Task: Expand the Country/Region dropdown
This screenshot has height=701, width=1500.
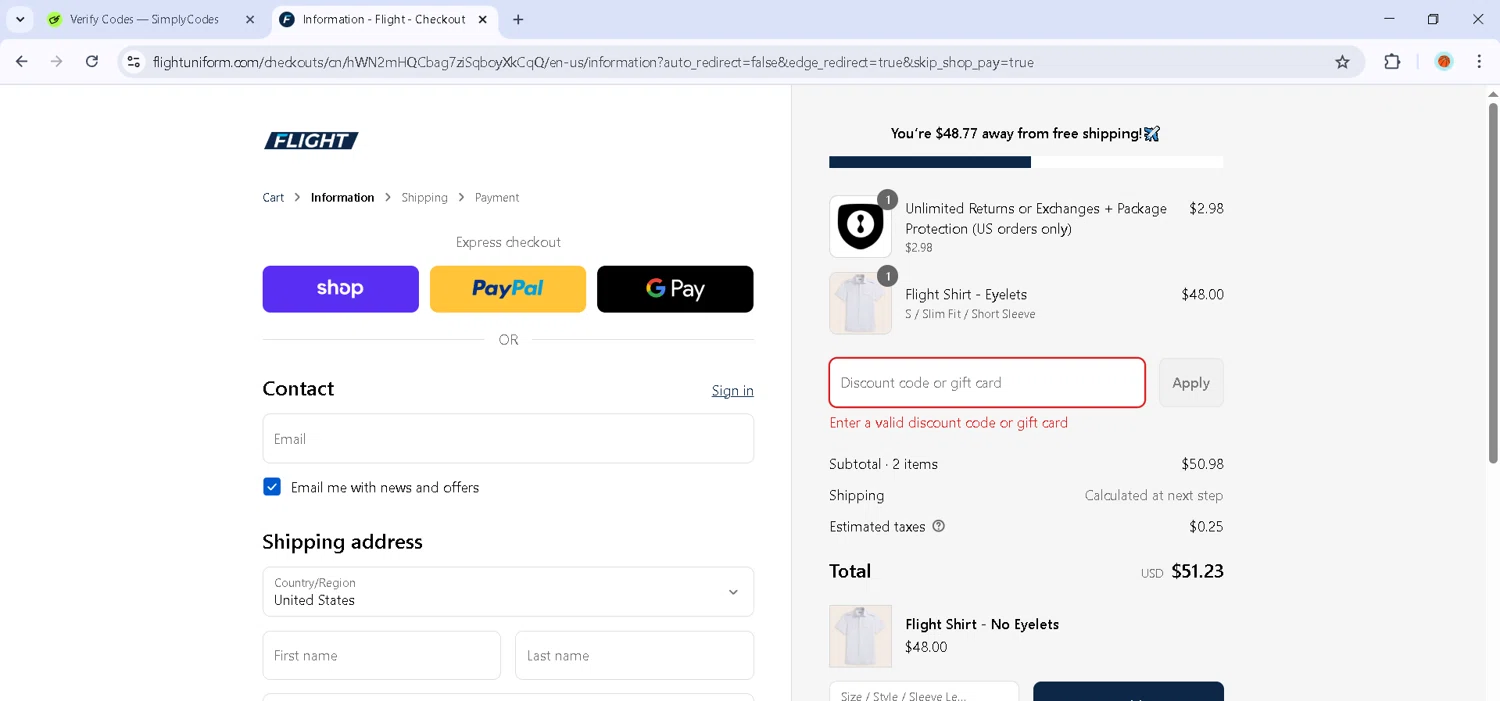Action: tap(508, 592)
